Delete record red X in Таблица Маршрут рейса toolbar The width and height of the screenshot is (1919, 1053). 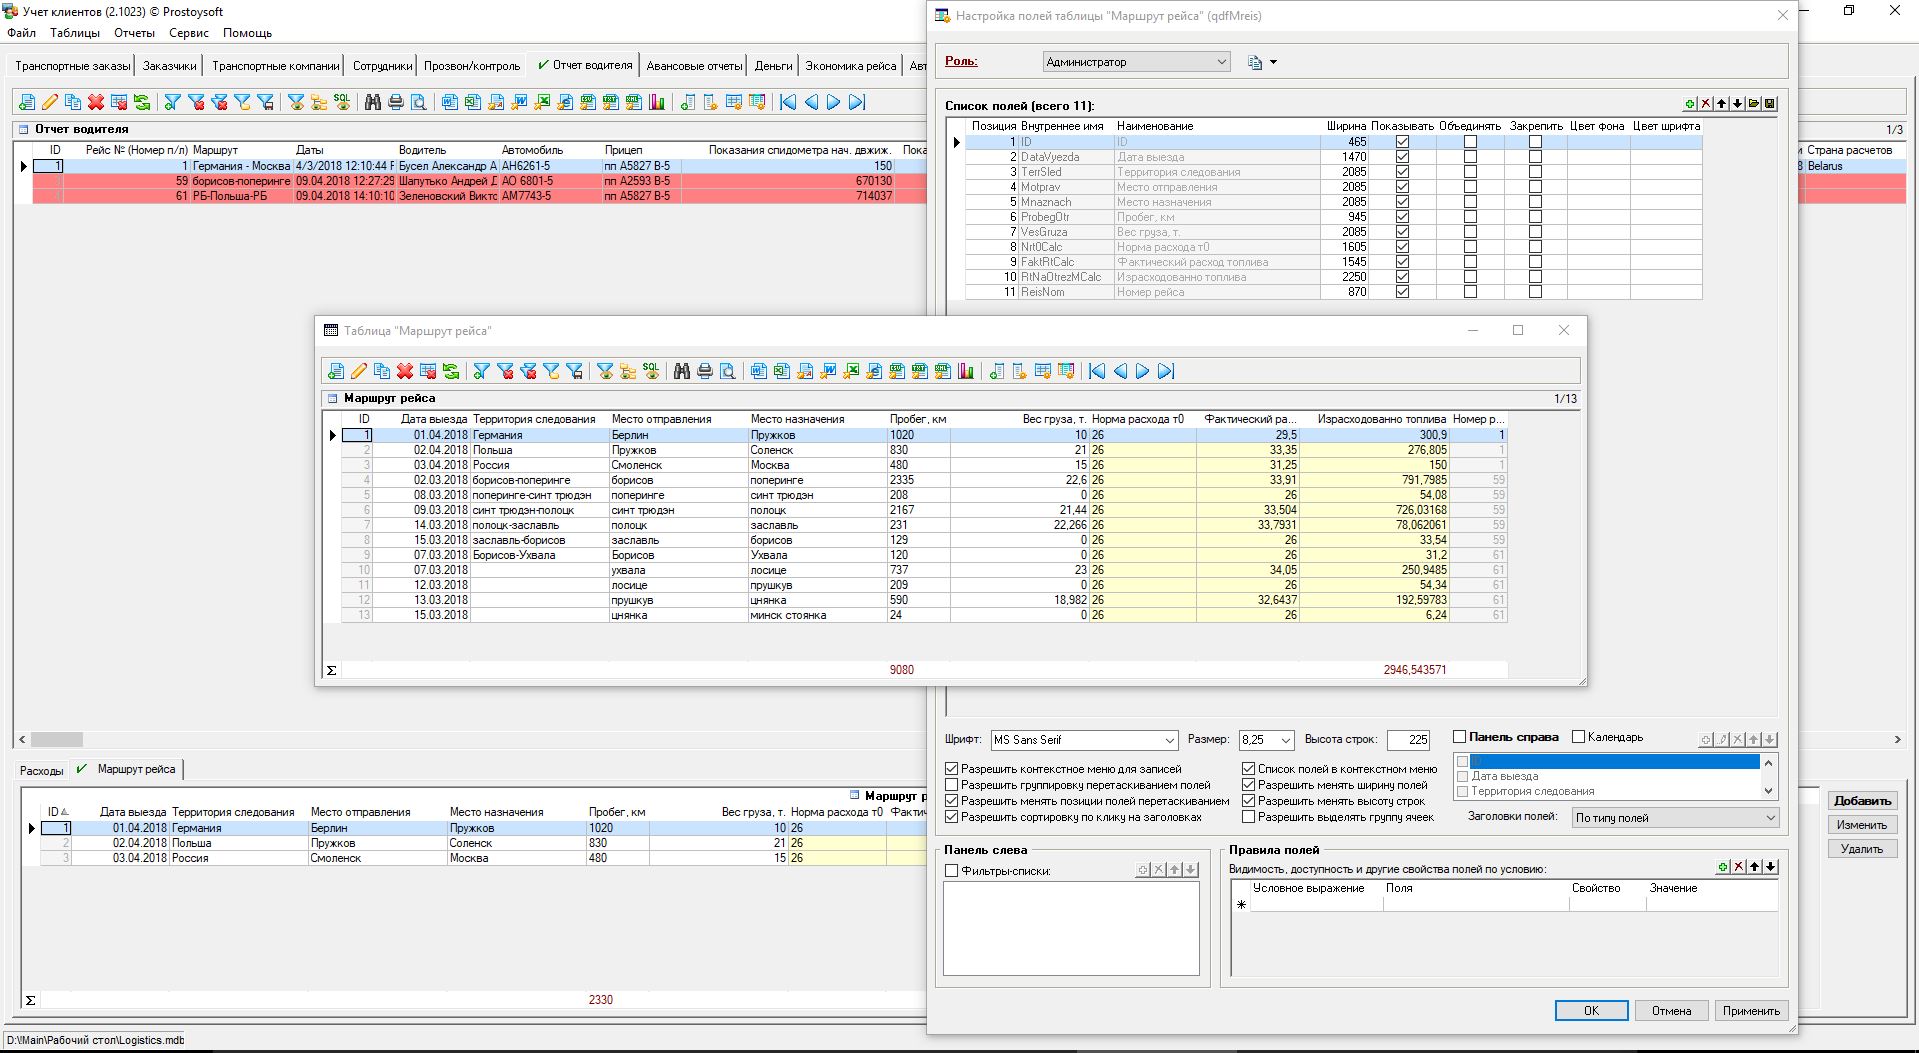tap(405, 371)
